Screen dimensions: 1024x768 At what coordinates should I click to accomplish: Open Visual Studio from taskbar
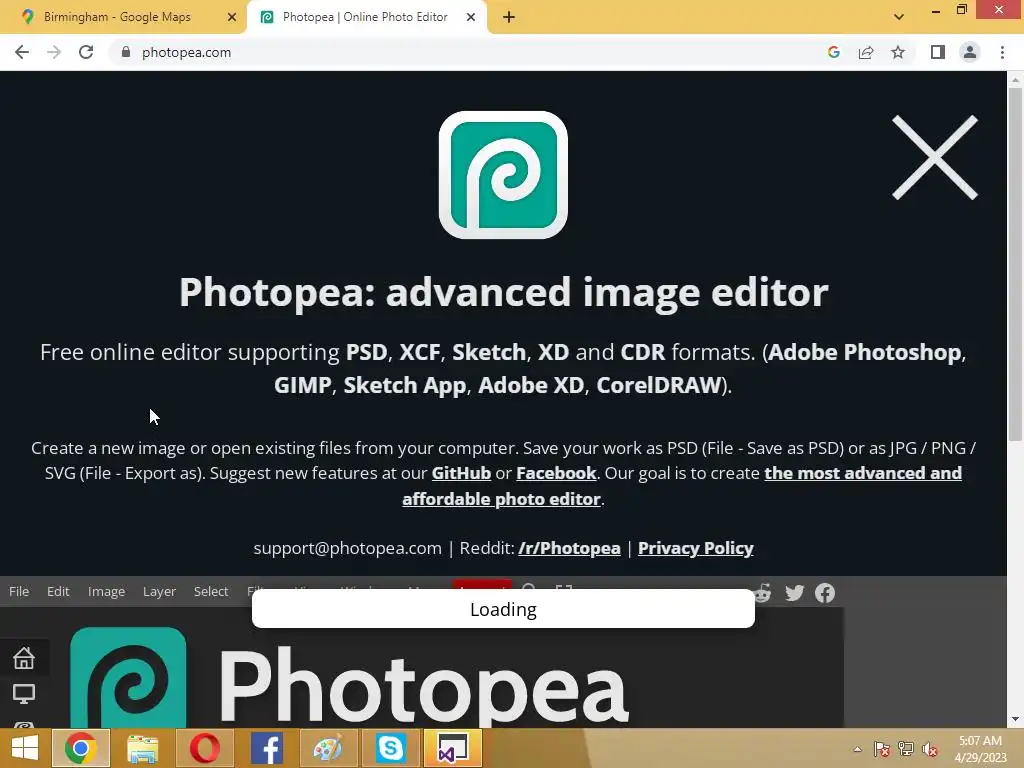tap(452, 748)
